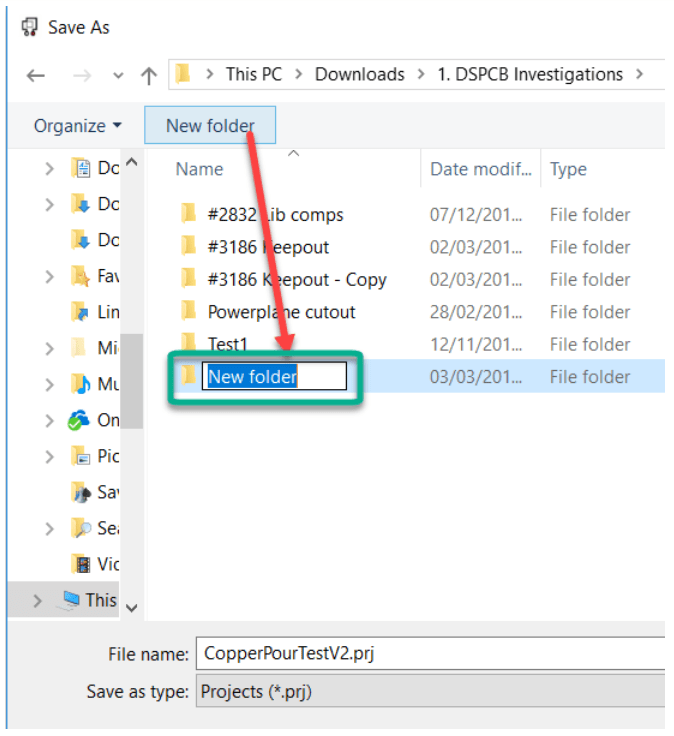Expand the This PC tree node

[38, 600]
